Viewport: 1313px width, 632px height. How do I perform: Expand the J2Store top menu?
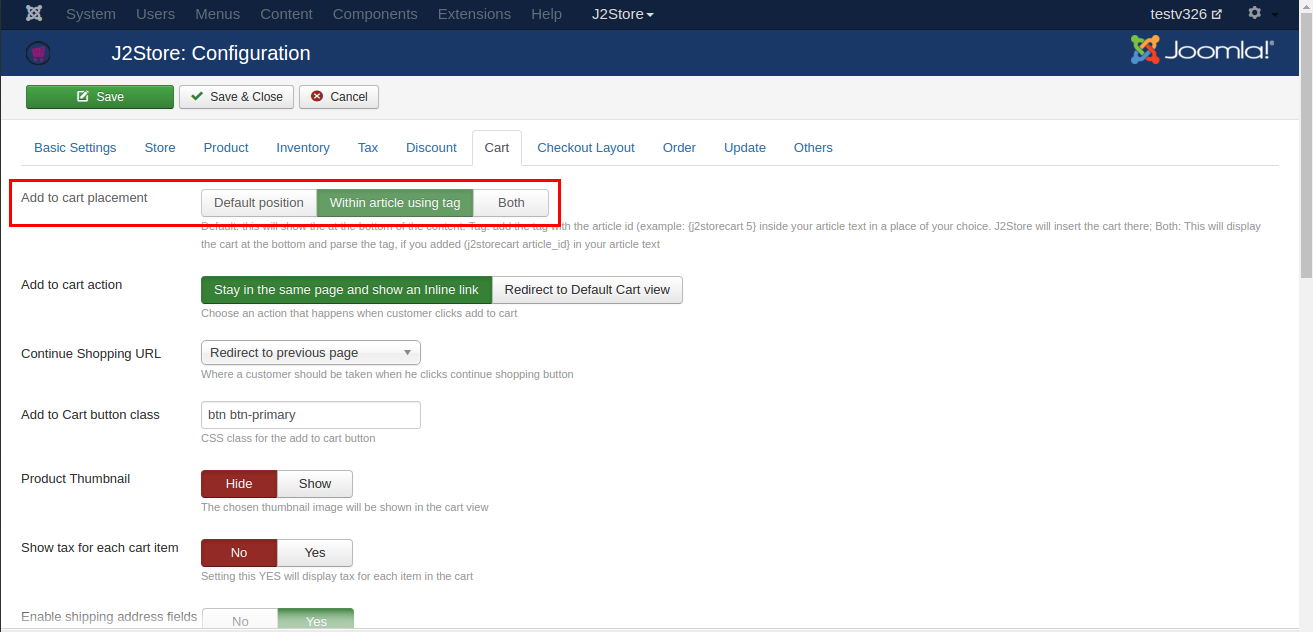click(x=622, y=14)
